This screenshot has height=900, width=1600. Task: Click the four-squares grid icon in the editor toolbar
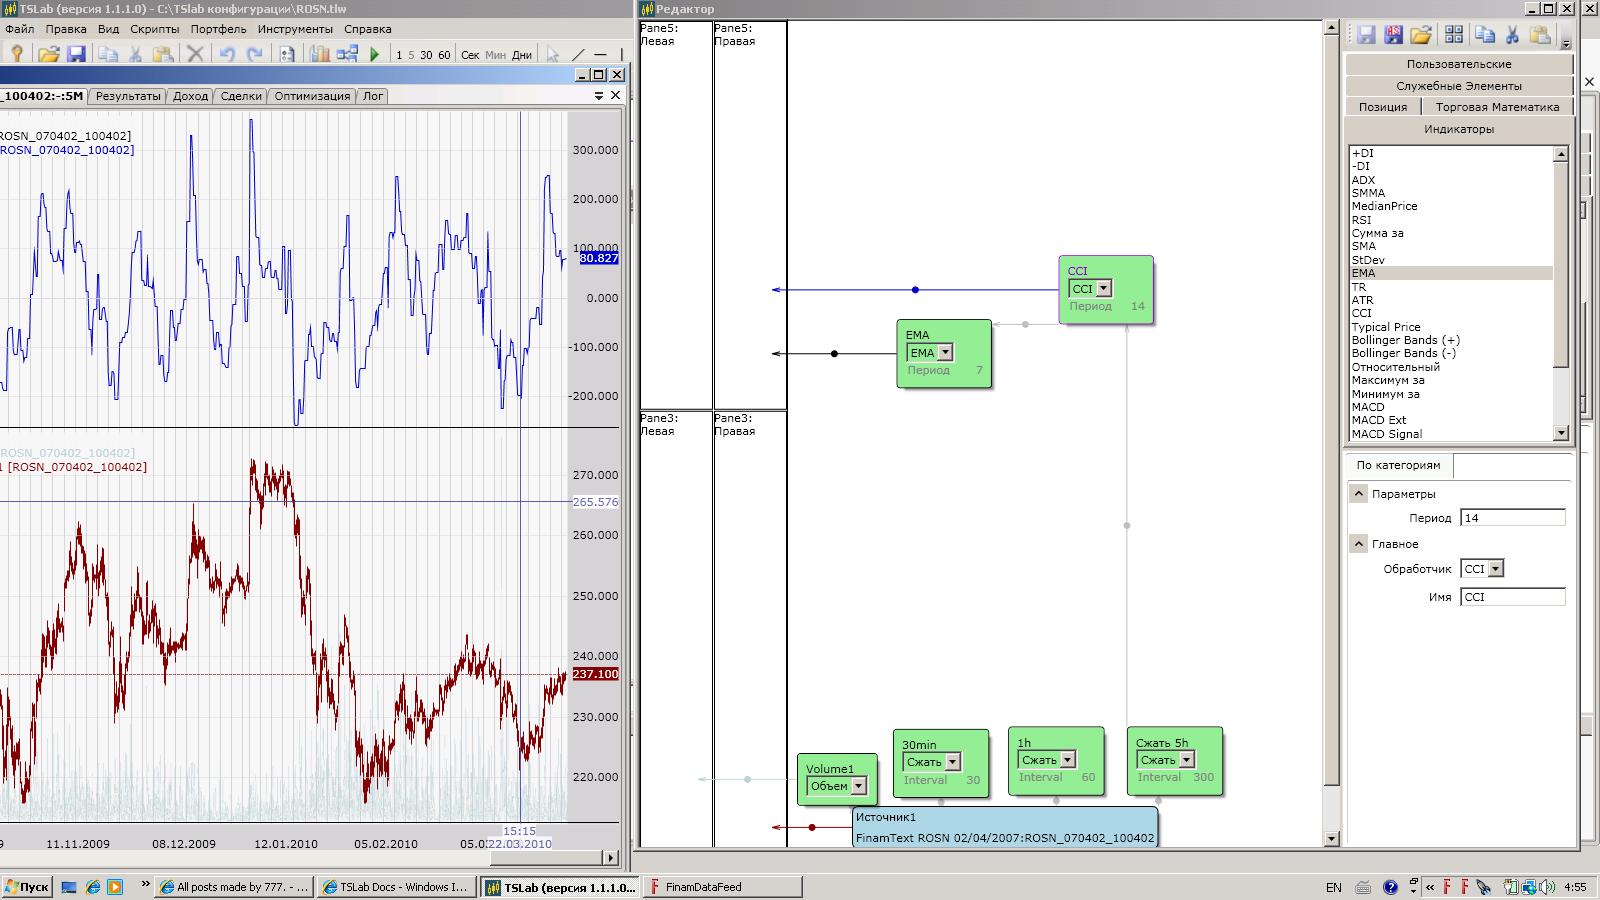point(1454,36)
